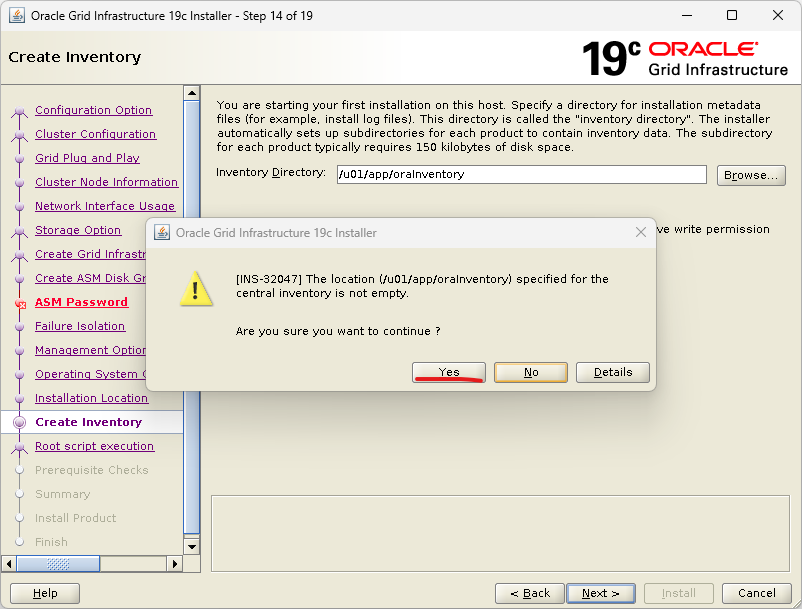Navigate to Operating System Groups step

[91, 374]
